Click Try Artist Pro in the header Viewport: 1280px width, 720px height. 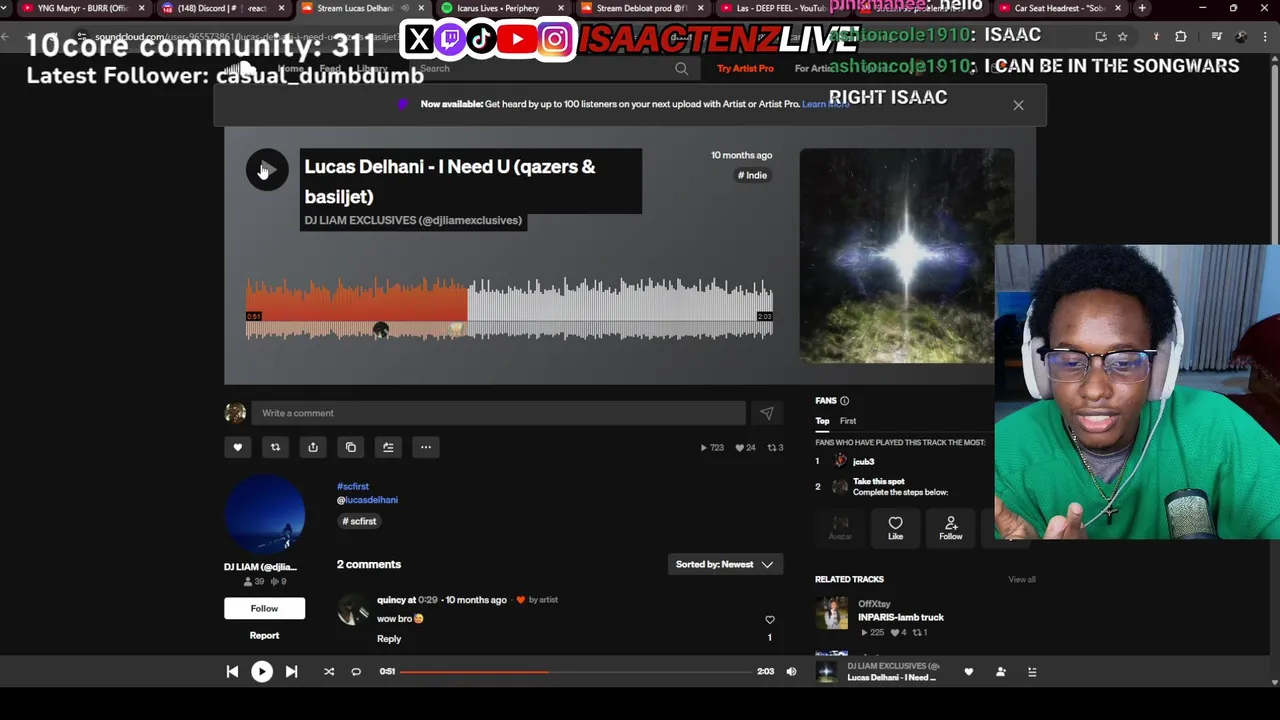coord(745,69)
